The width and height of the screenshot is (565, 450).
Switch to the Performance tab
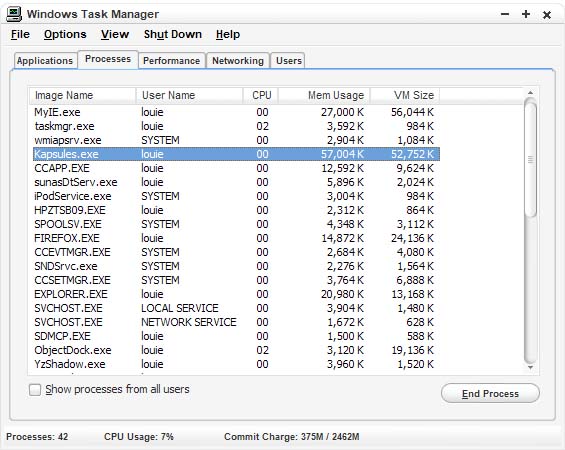tap(172, 61)
